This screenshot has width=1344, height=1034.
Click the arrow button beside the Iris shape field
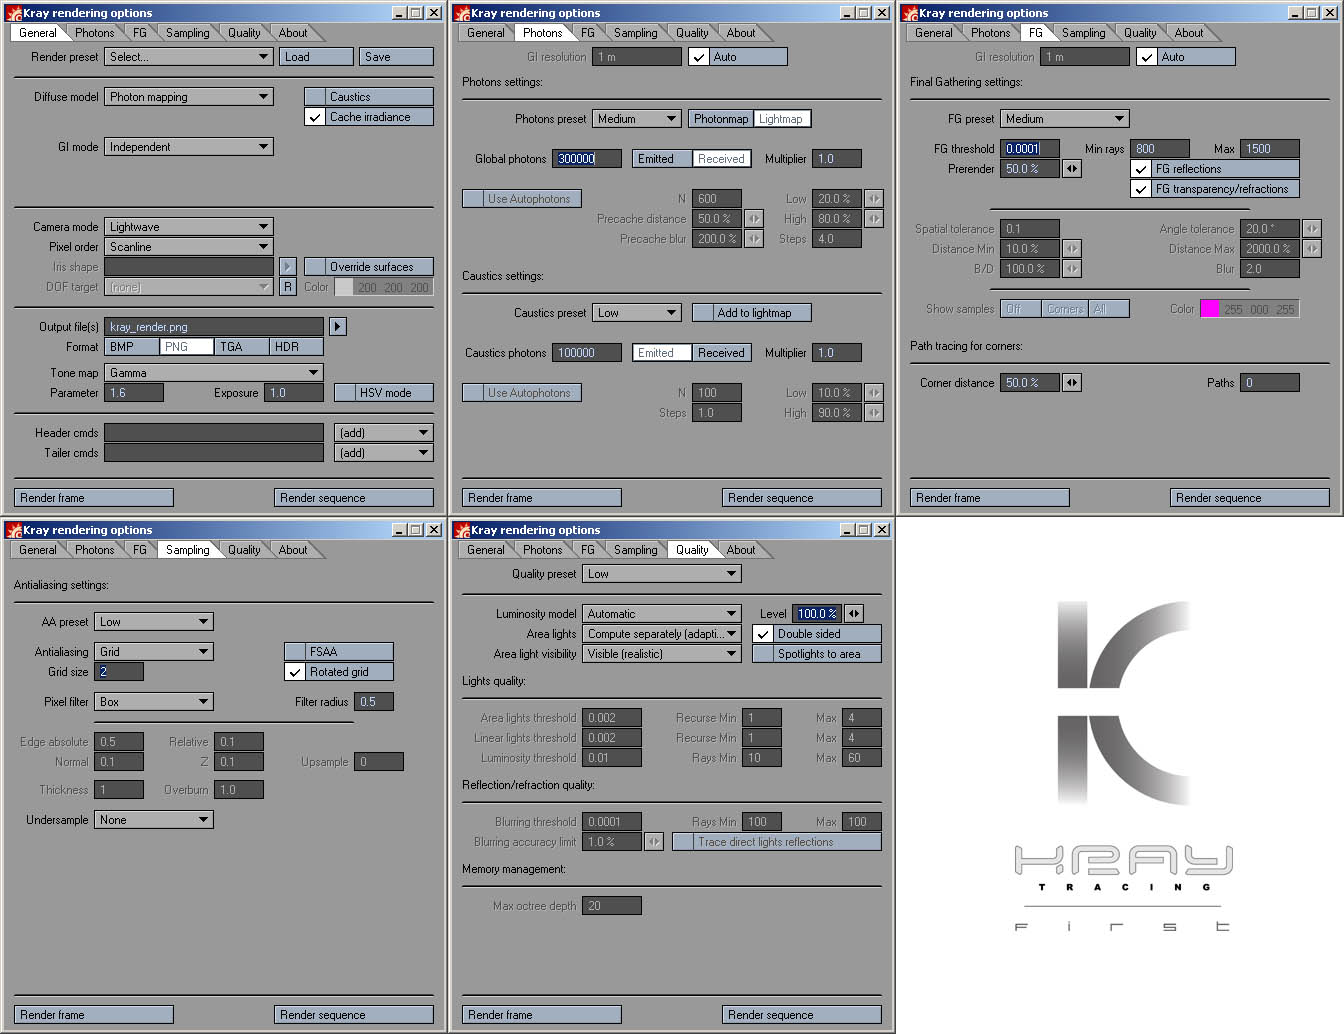[287, 266]
